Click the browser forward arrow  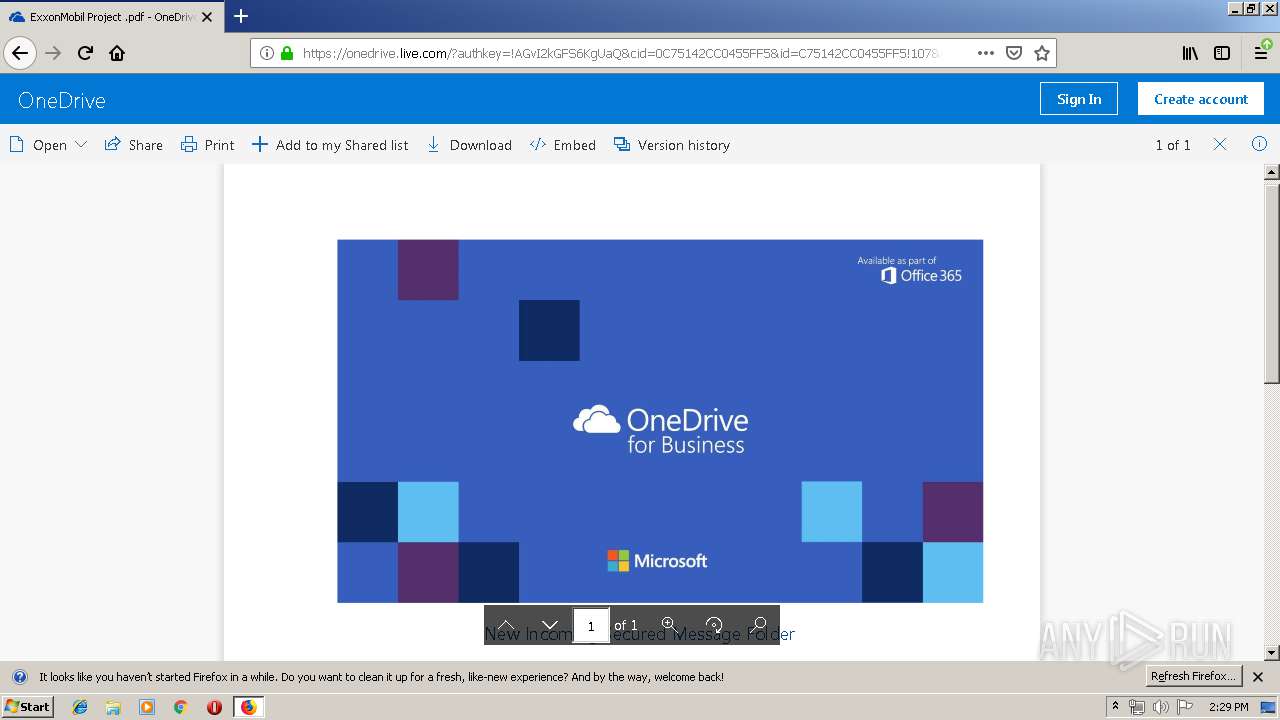pyautogui.click(x=53, y=53)
